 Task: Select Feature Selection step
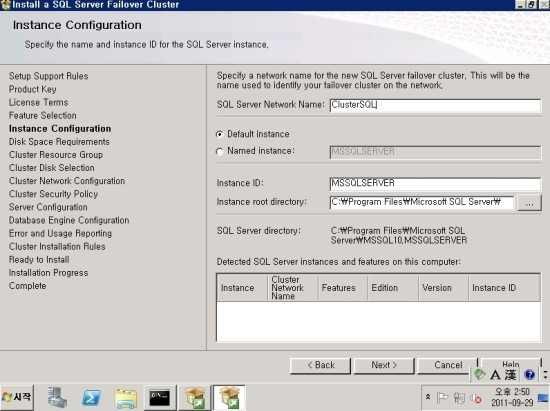[x=42, y=115]
